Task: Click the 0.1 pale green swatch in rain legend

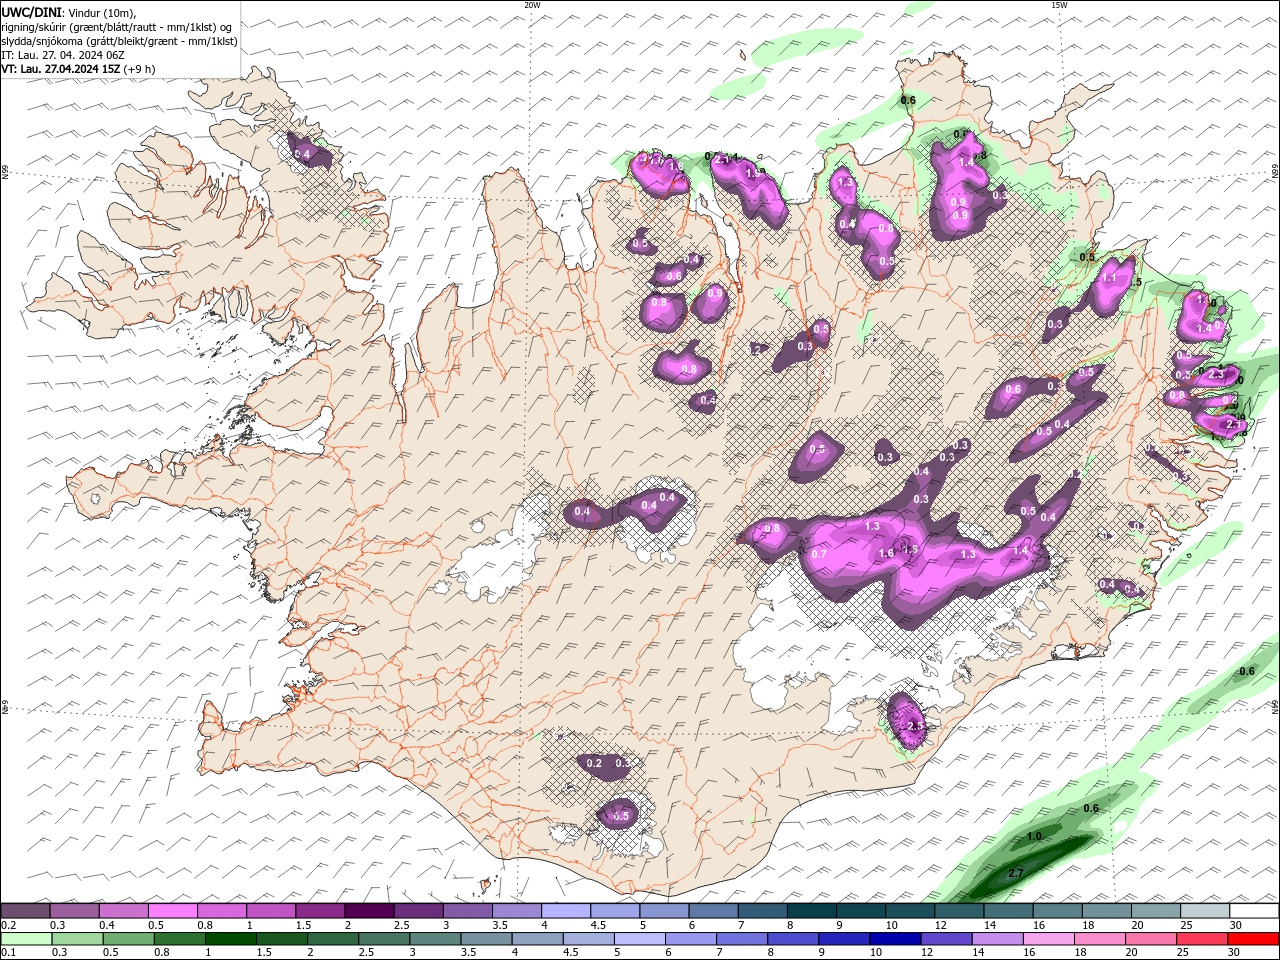Action: (27, 939)
